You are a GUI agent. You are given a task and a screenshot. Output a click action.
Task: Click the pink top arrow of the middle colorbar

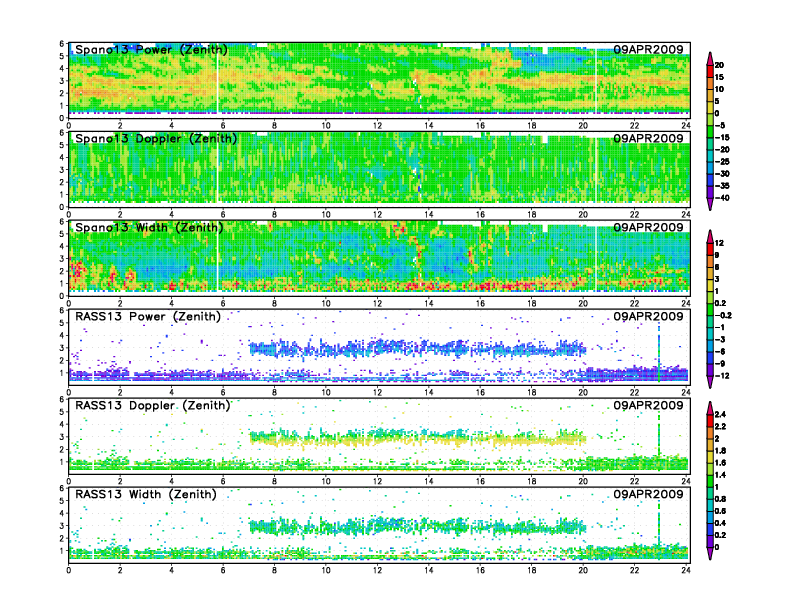pyautogui.click(x=710, y=236)
